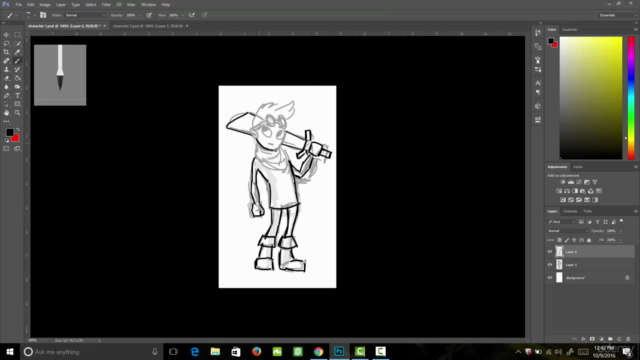Screen dimensions: 640x360
Task: Open the layer Opacity dropdown
Action: pos(620,231)
